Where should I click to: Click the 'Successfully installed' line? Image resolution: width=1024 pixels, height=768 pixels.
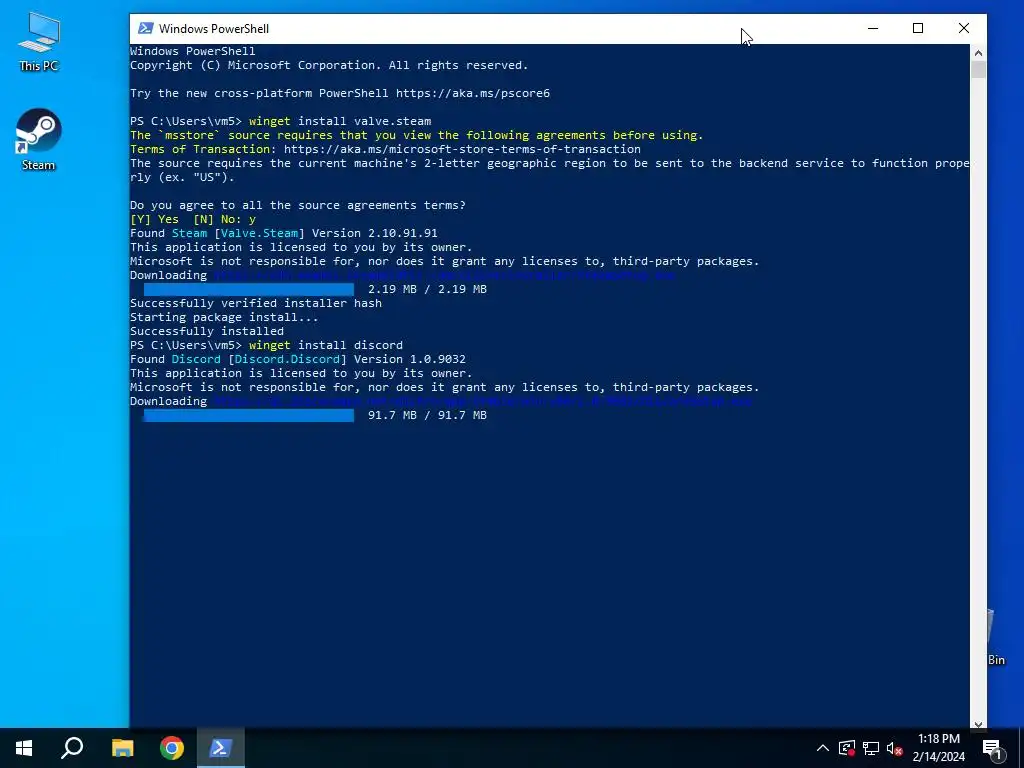[x=207, y=331]
